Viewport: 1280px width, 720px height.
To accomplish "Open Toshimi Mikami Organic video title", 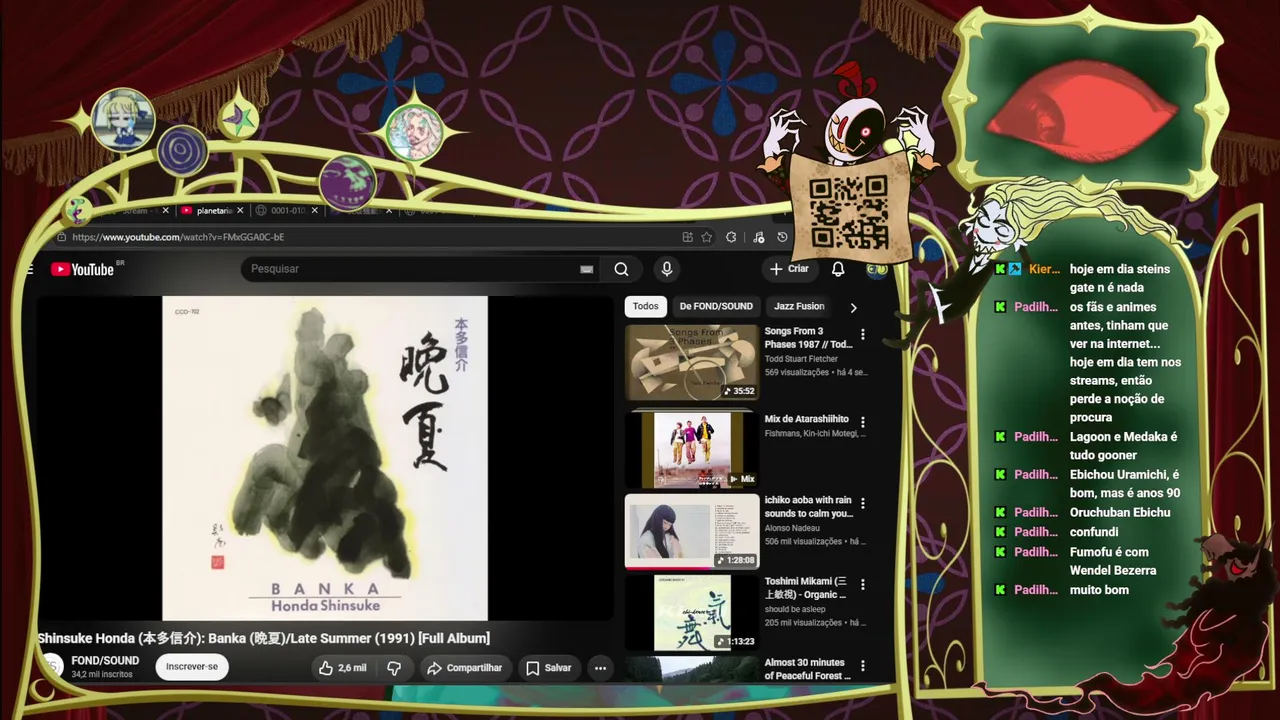I will coord(807,588).
